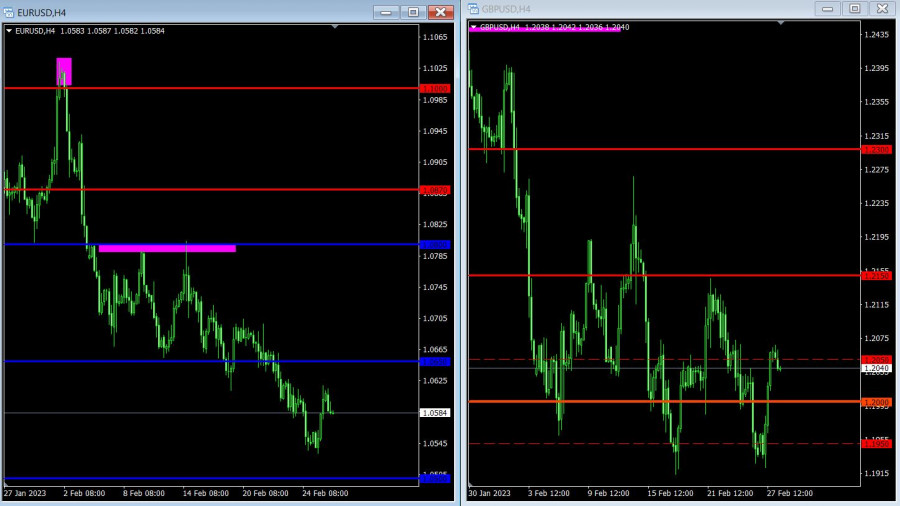Click the red 1.1000 price label
This screenshot has width=900, height=506.
pyautogui.click(x=435, y=88)
